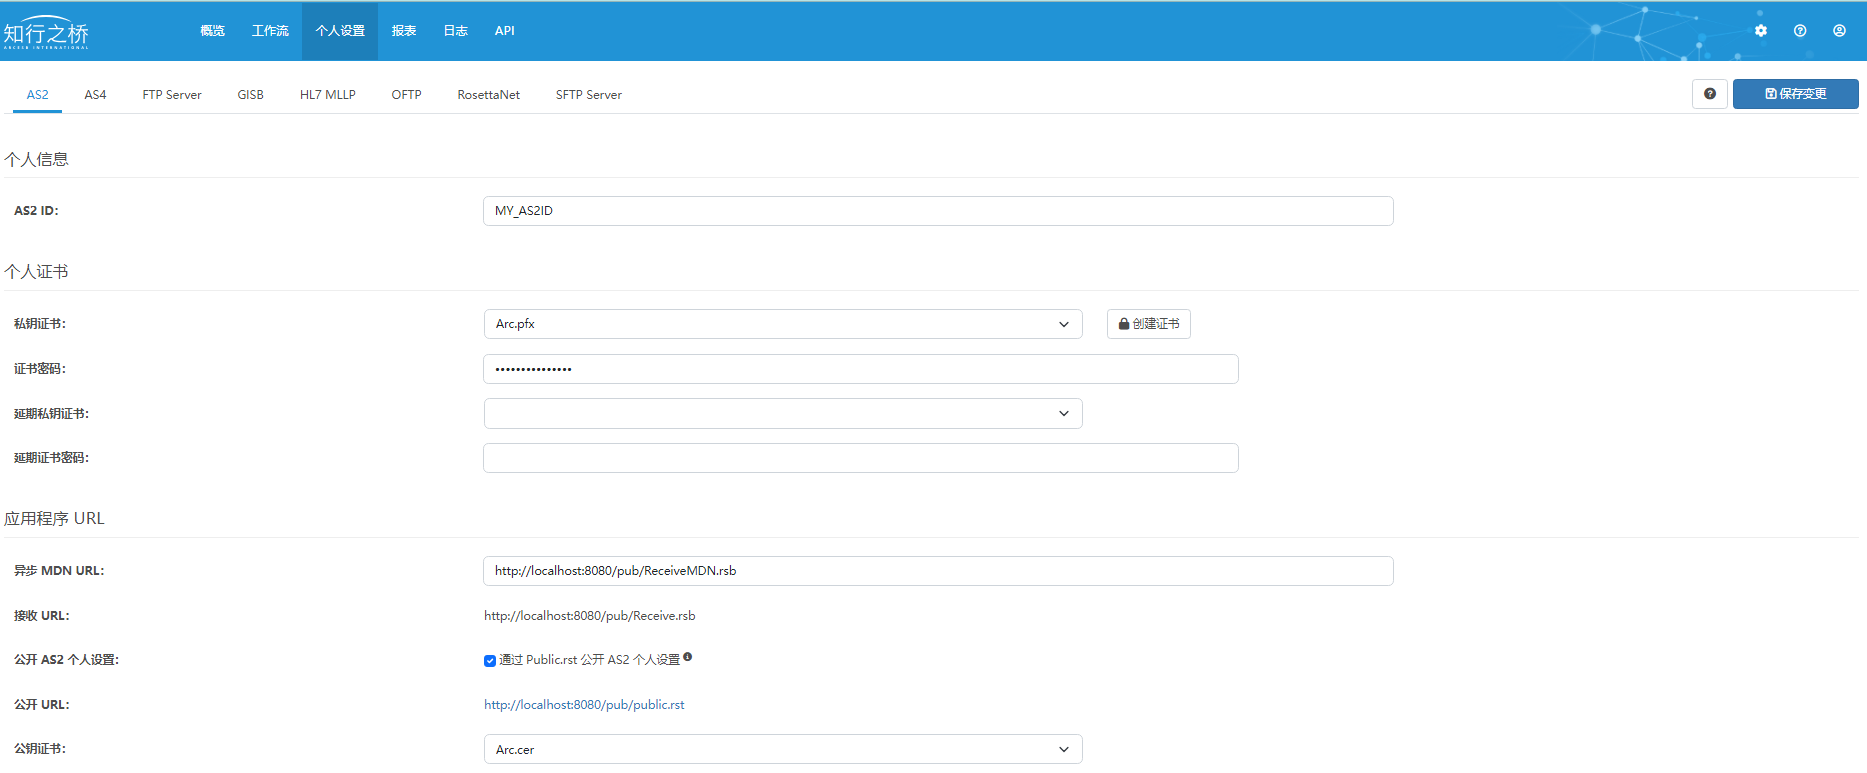Click the info icon next to Public.rst option
Screen dimensions: 1867x773
688,657
